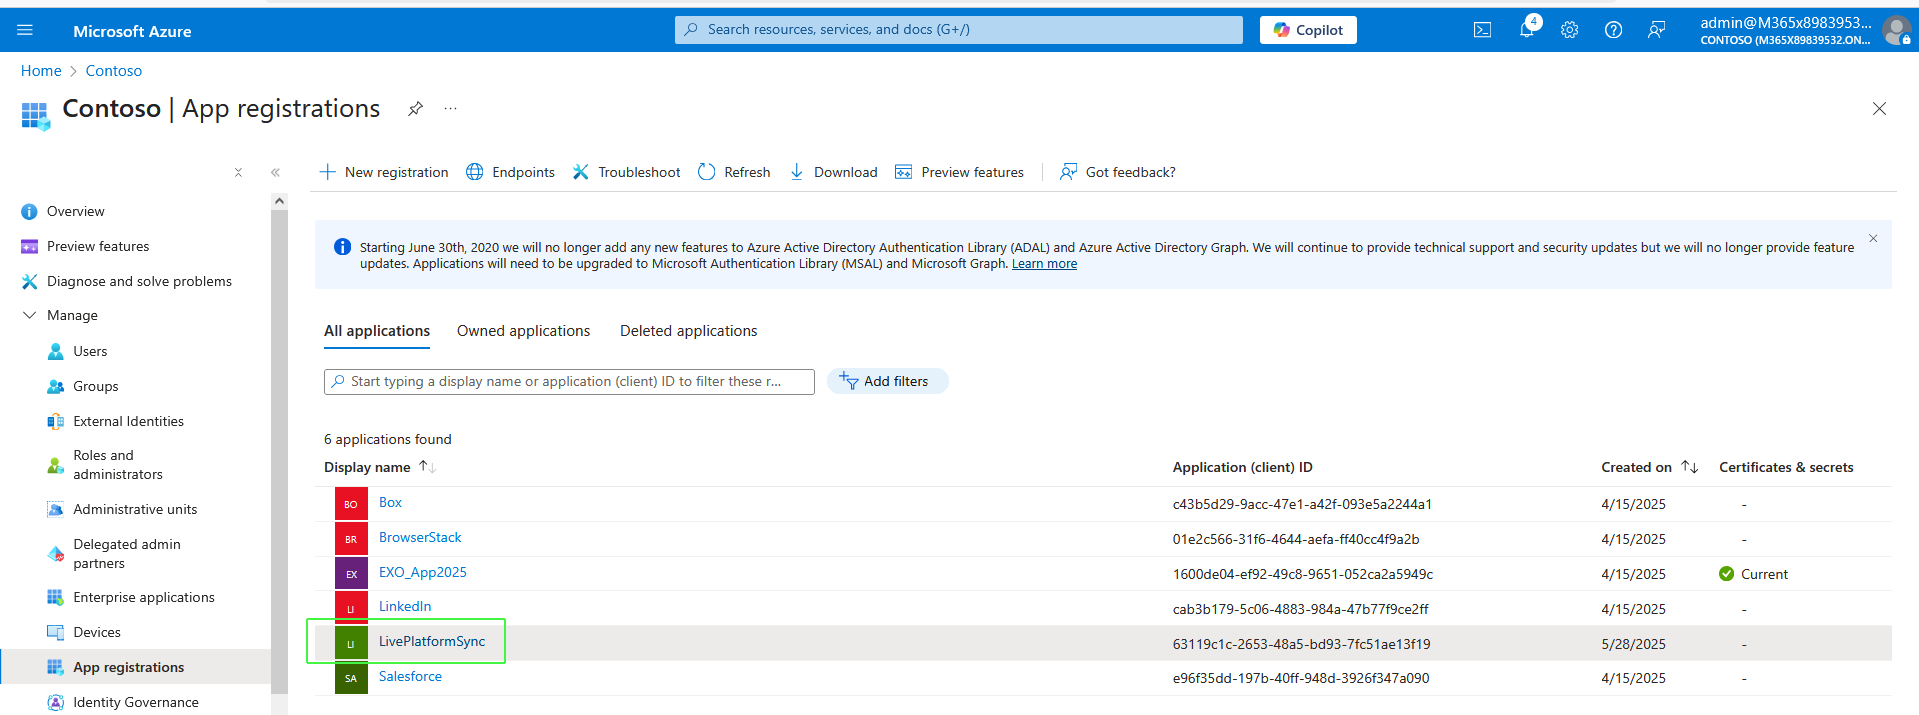Open the Learn more link in banner
This screenshot has height=715, width=1919.
pyautogui.click(x=1044, y=264)
